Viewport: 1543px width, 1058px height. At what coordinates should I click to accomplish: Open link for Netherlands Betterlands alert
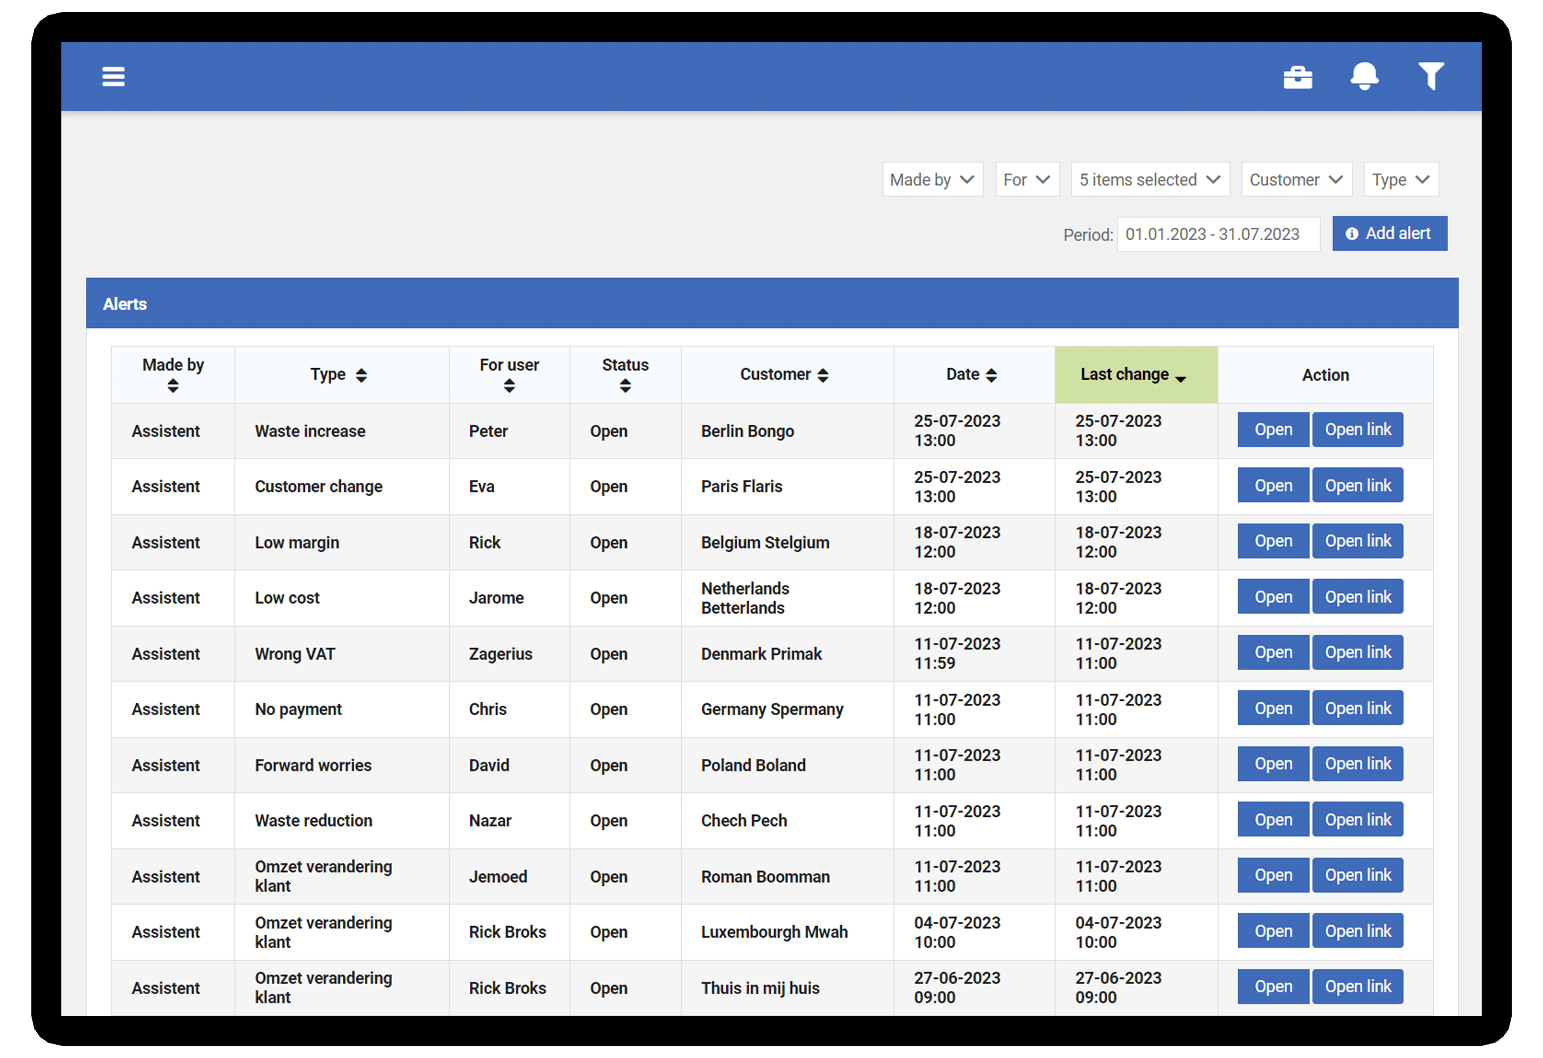coord(1358,597)
